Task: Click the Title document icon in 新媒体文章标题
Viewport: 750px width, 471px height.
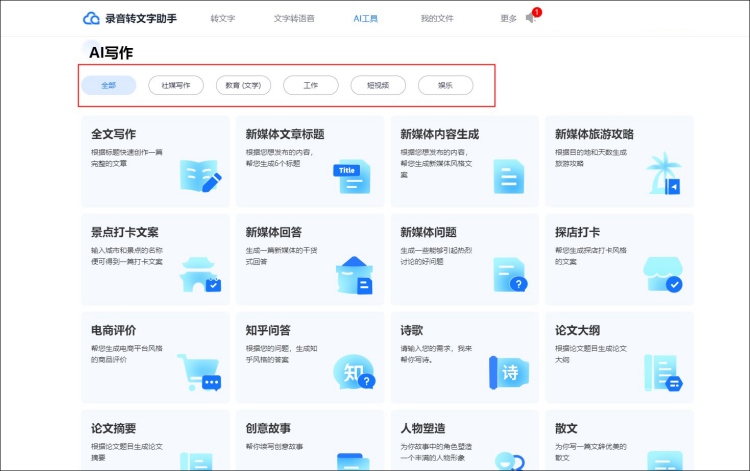Action: [352, 176]
